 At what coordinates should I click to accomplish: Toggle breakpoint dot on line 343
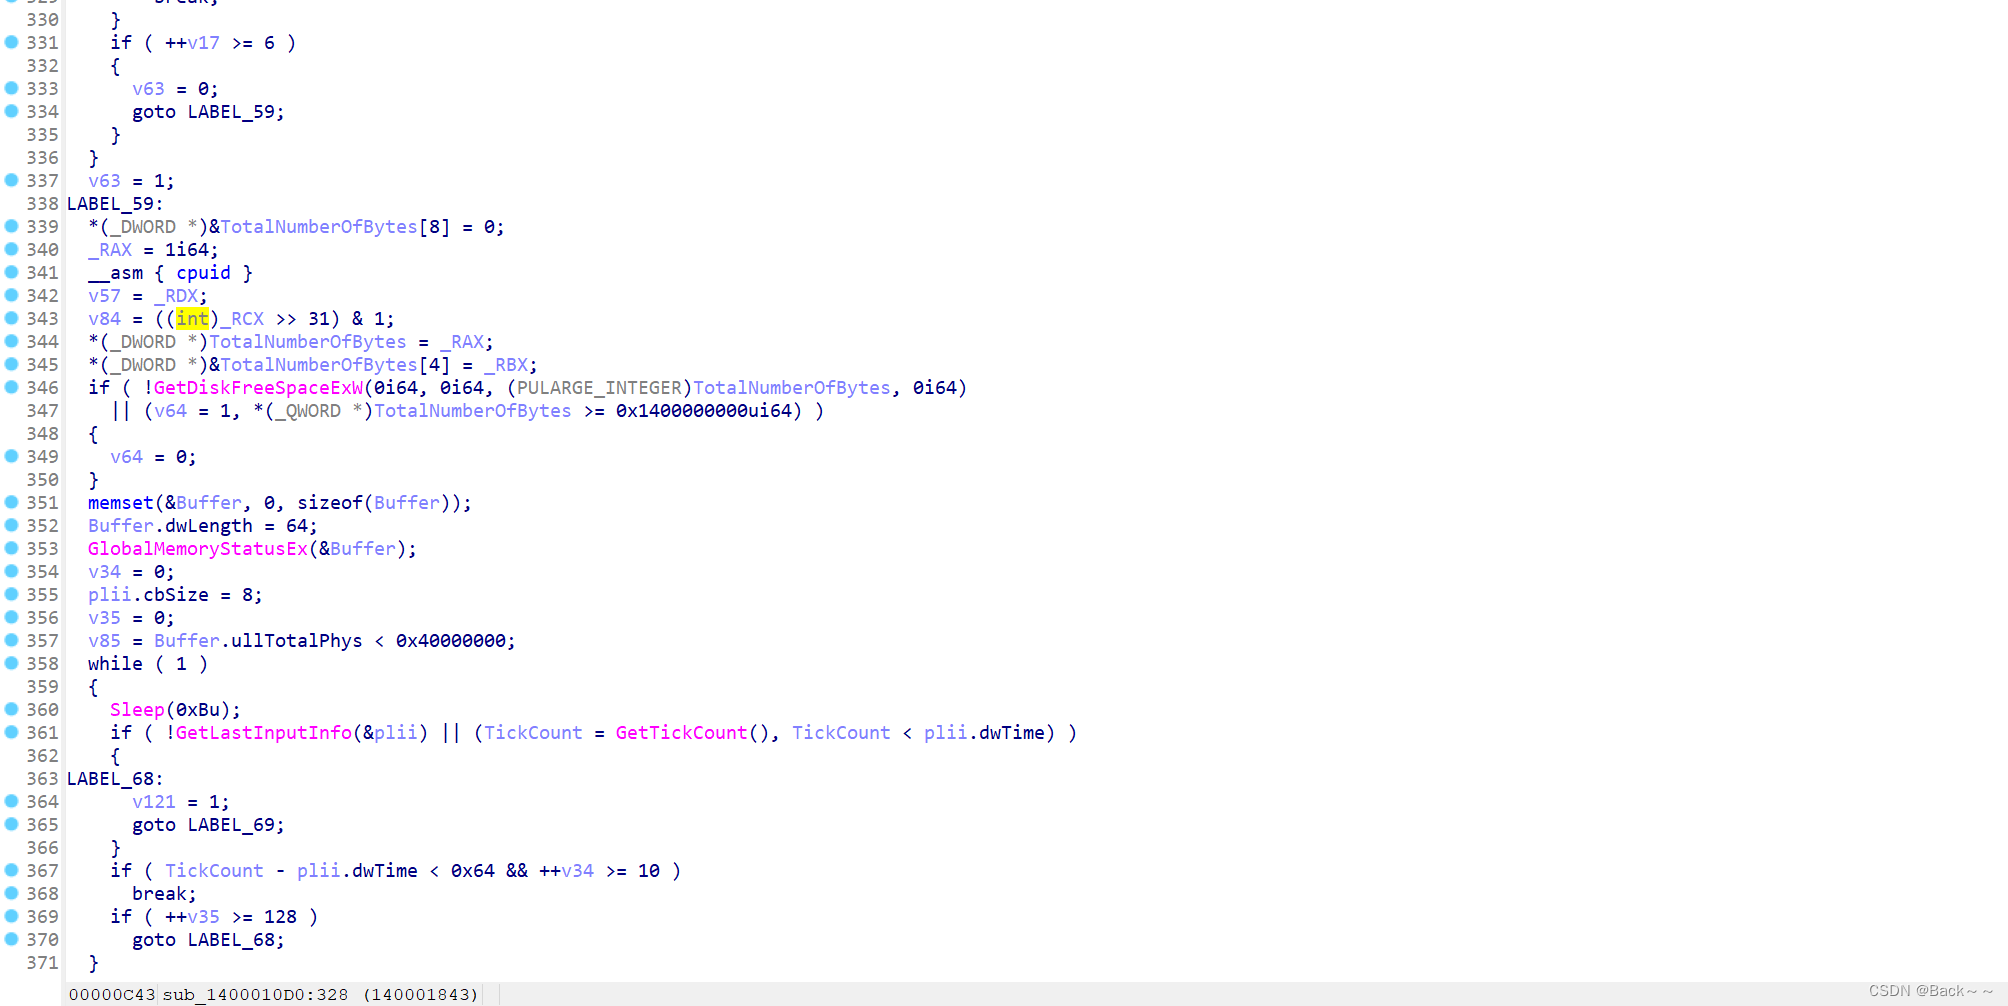[x=11, y=318]
